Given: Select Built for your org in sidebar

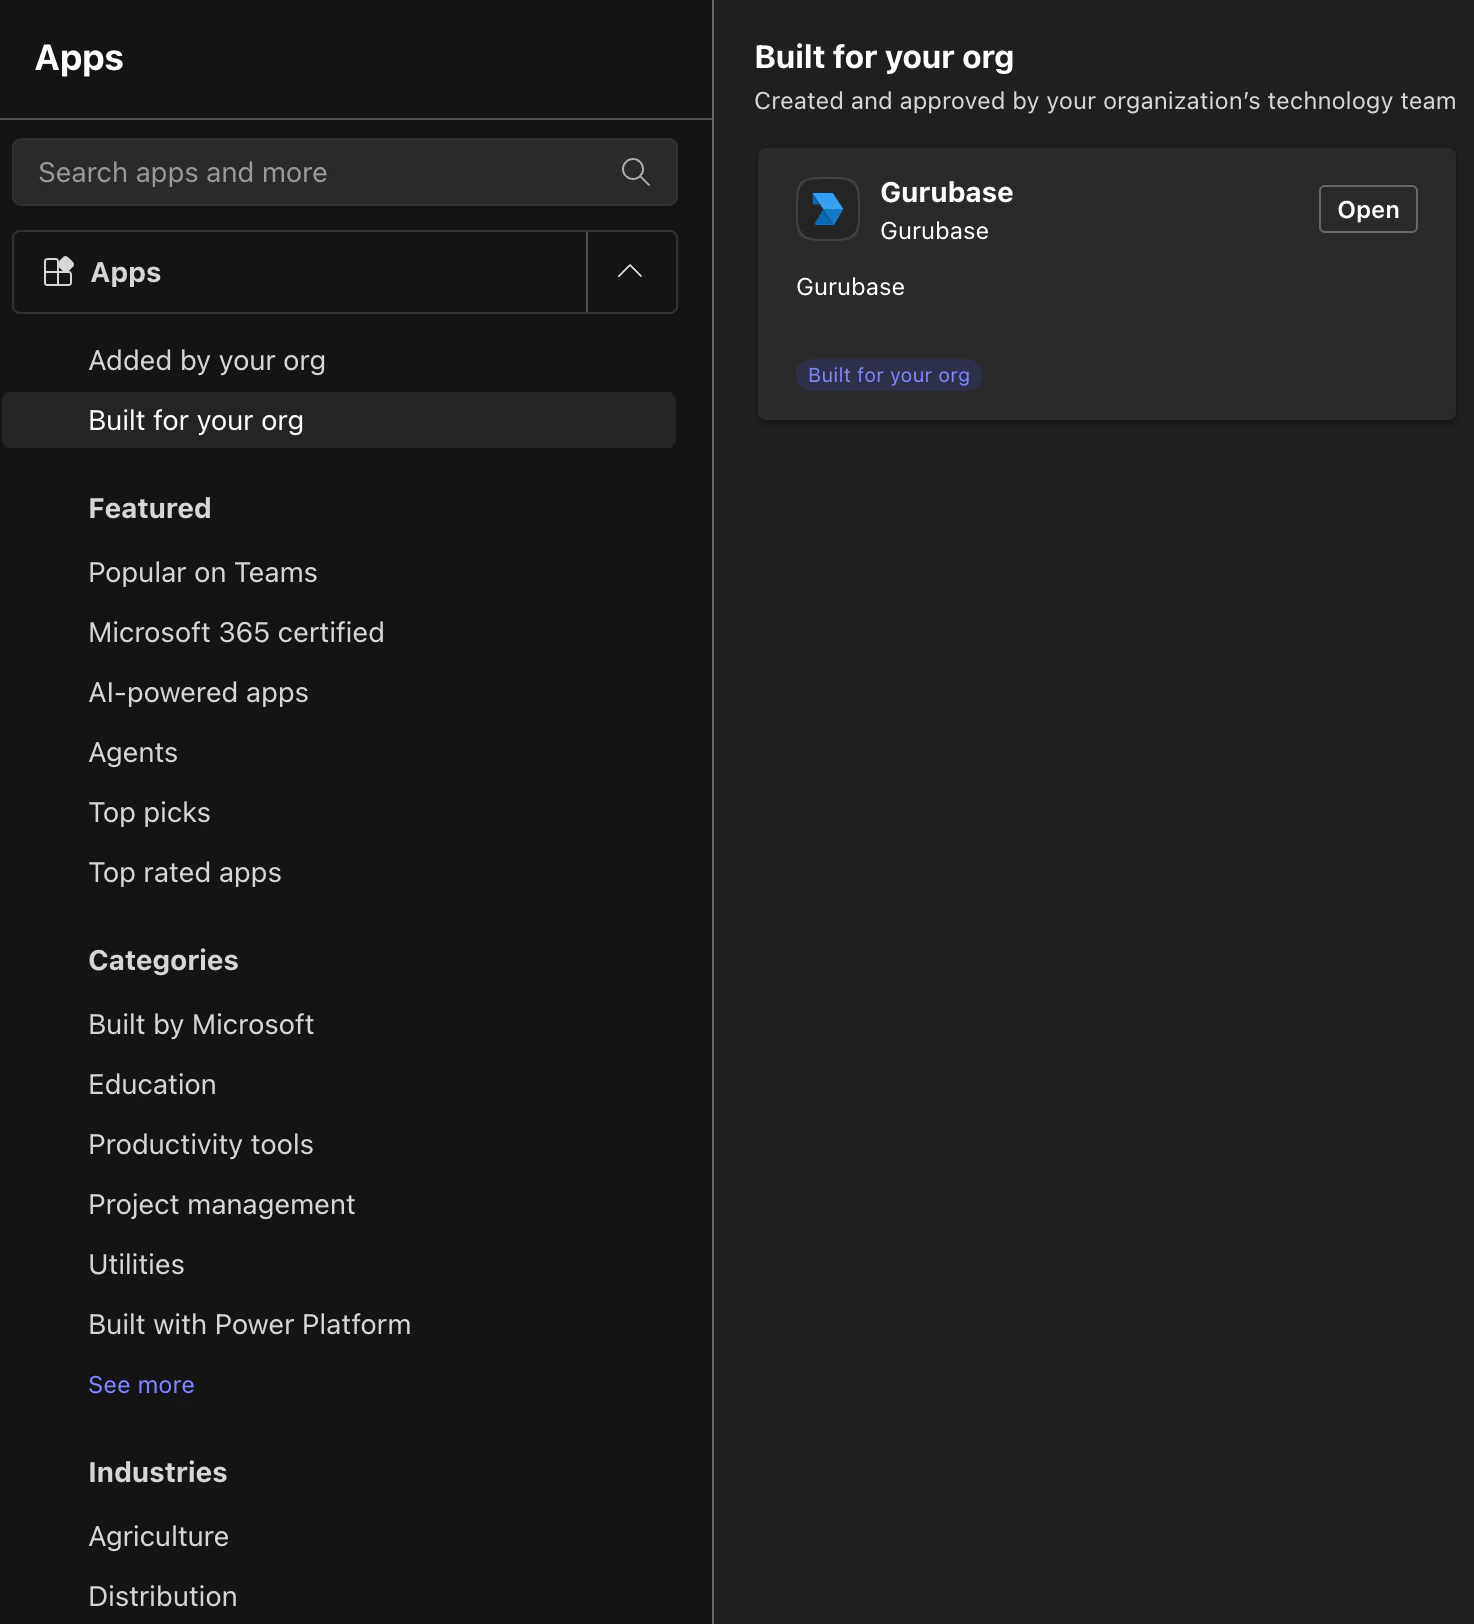Looking at the screenshot, I should (339, 420).
